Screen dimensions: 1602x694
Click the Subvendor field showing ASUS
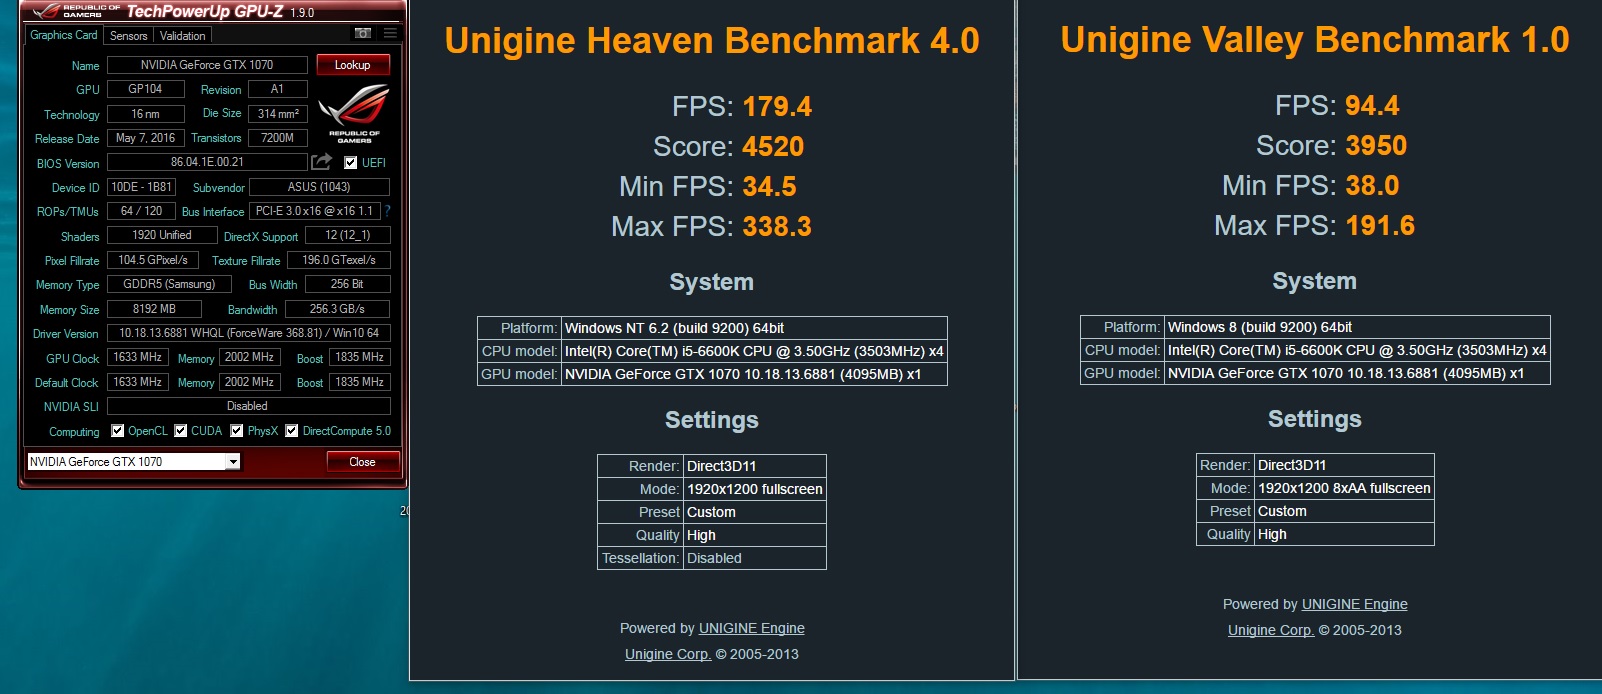tap(320, 187)
